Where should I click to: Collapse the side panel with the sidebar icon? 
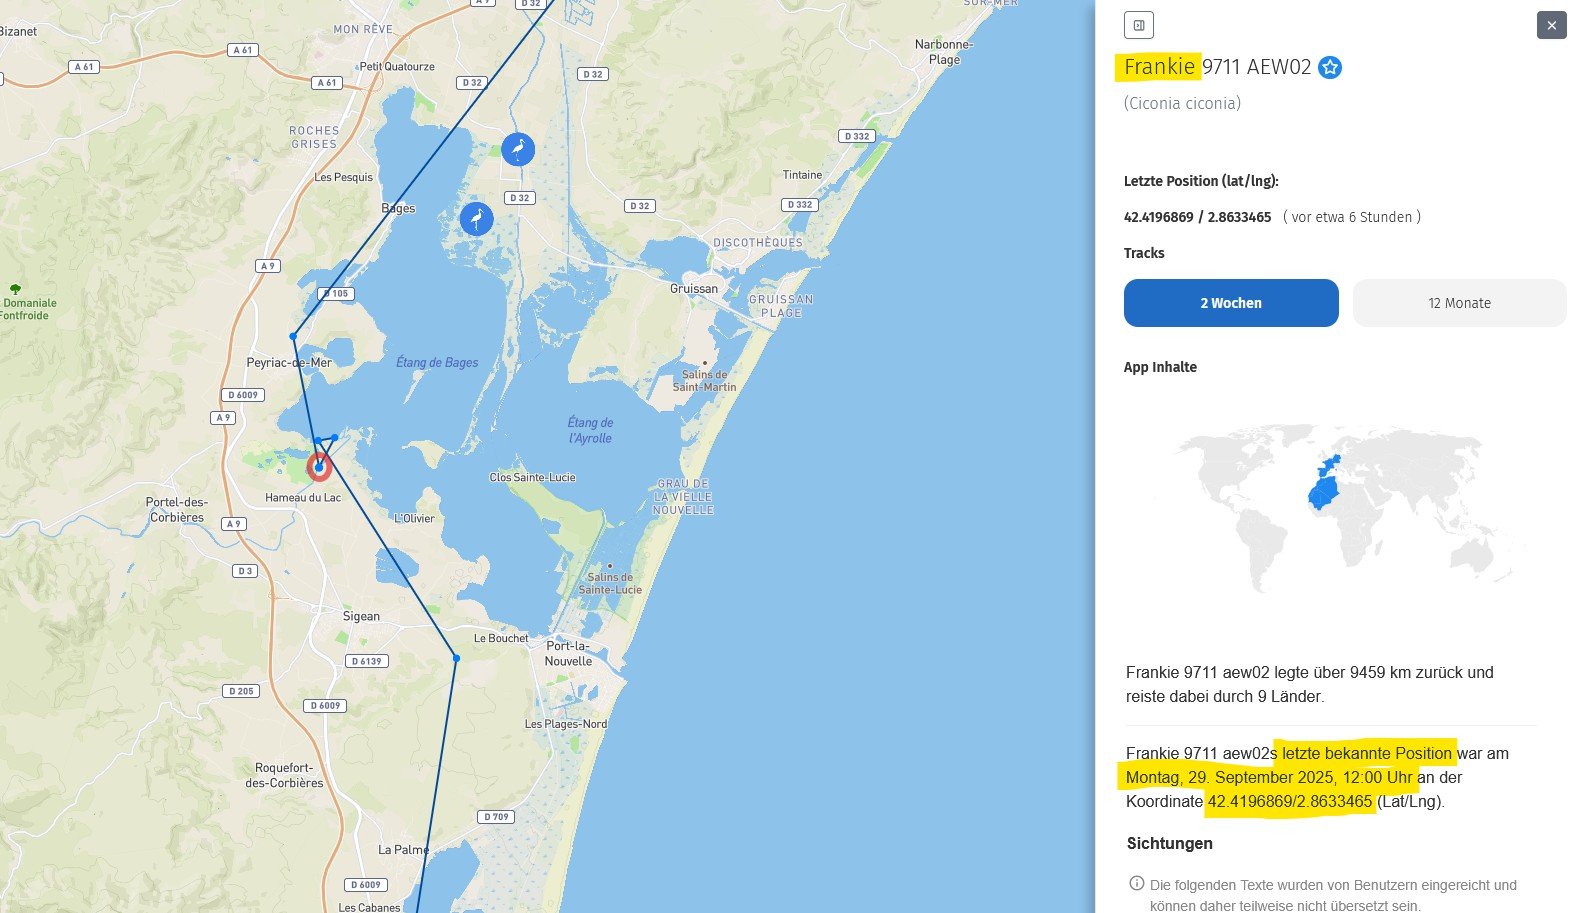pos(1138,25)
